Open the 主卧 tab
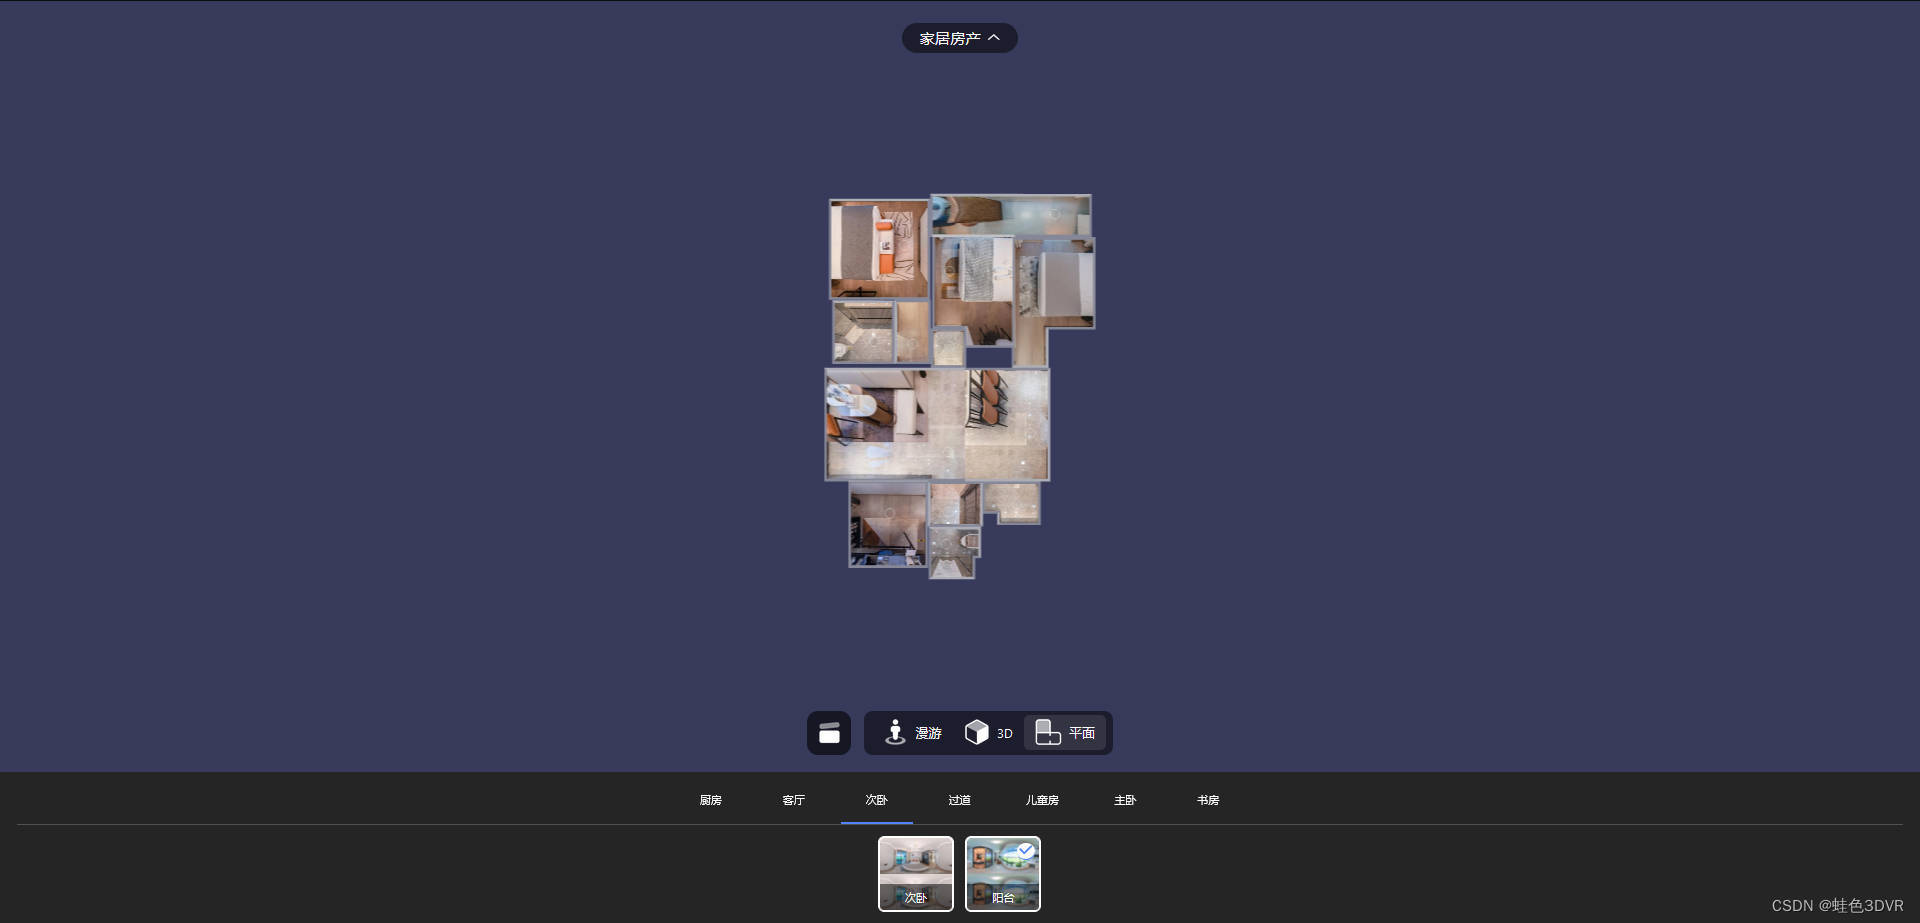The image size is (1920, 923). pos(1125,800)
